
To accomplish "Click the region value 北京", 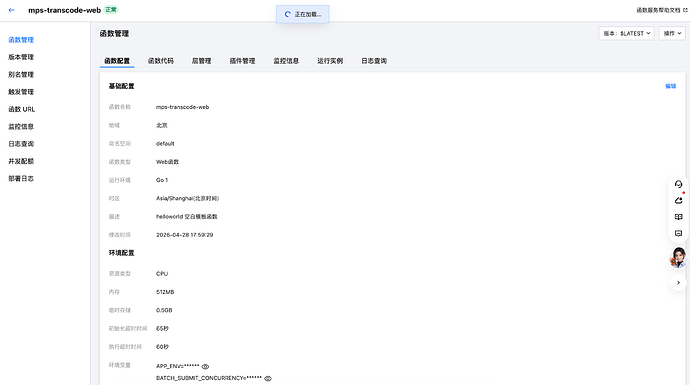I will 161,125.
